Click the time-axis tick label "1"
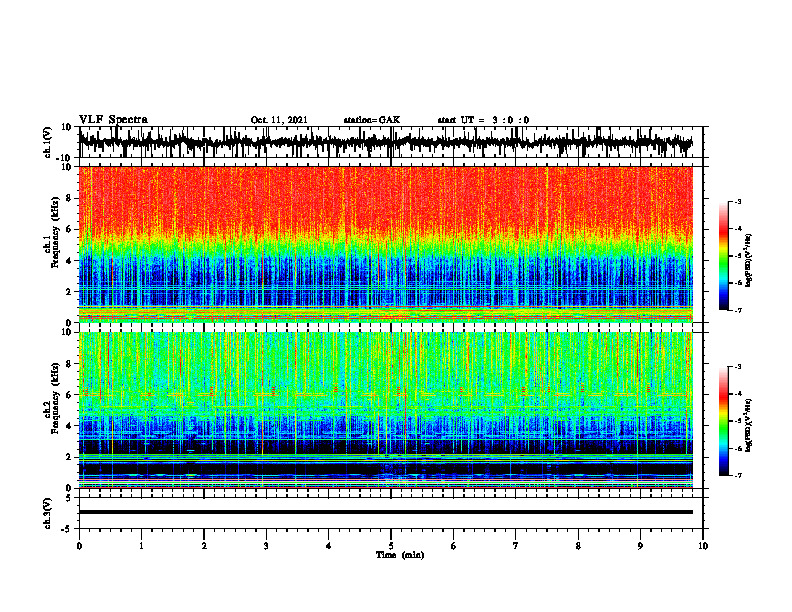Viewport: 792px width, 612px height. point(141,546)
